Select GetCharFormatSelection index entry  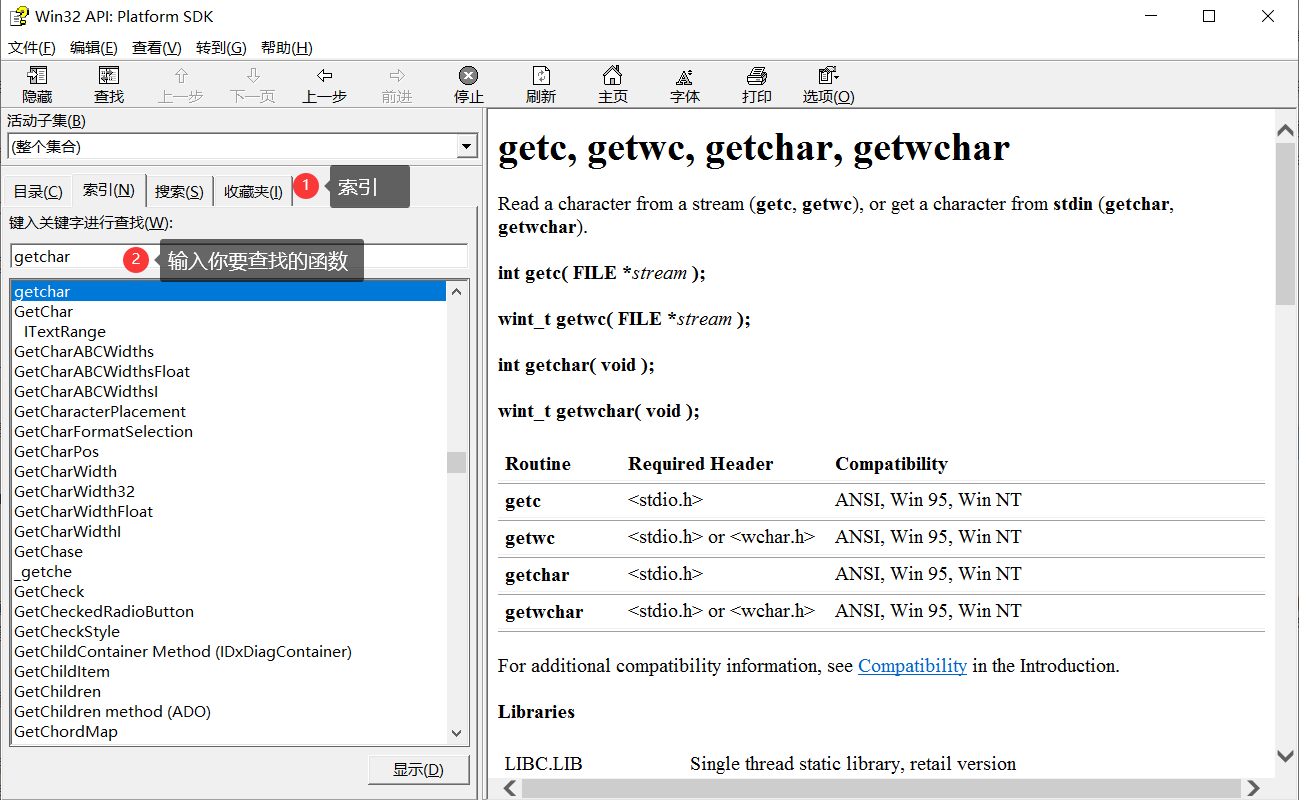pyautogui.click(x=104, y=432)
